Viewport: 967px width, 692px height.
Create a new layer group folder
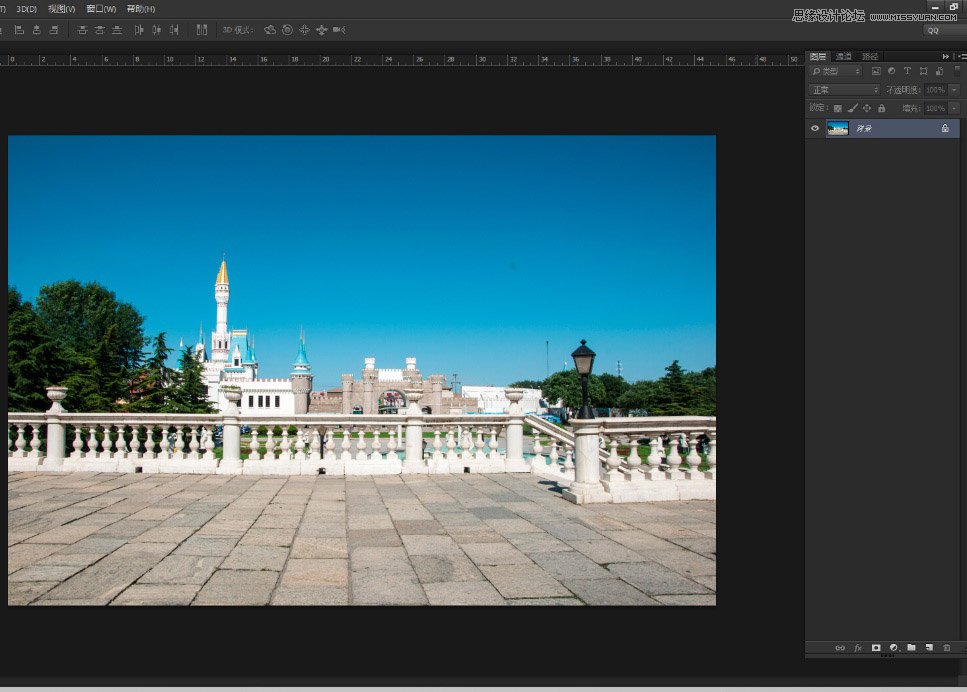coord(911,648)
